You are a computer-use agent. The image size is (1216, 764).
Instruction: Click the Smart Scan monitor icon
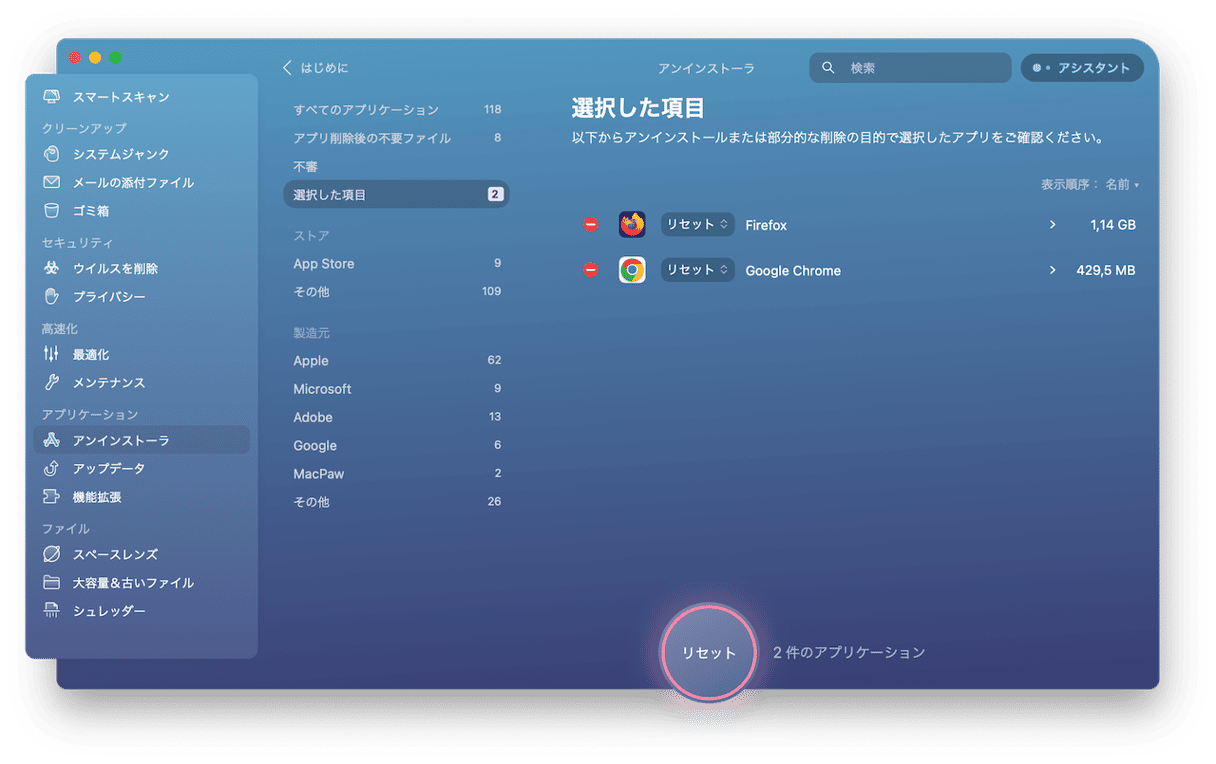(x=52, y=97)
